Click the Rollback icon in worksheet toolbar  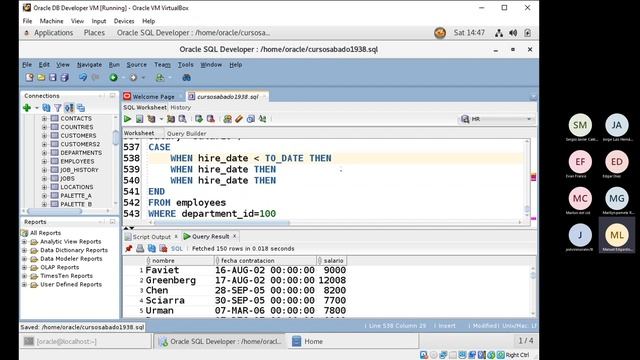pyautogui.click(x=211, y=119)
